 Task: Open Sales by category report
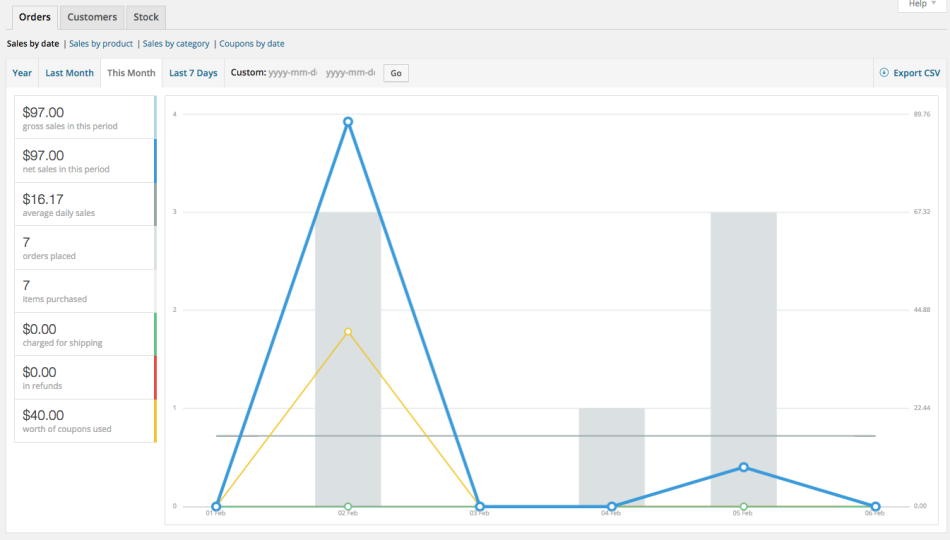(176, 44)
